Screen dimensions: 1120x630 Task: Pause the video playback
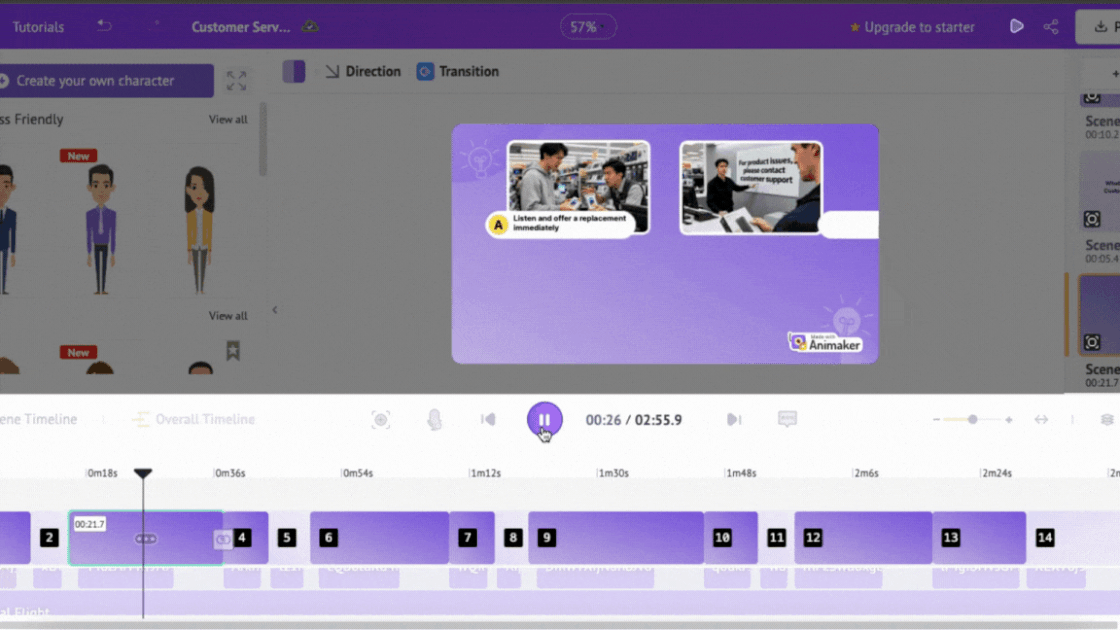(x=544, y=418)
